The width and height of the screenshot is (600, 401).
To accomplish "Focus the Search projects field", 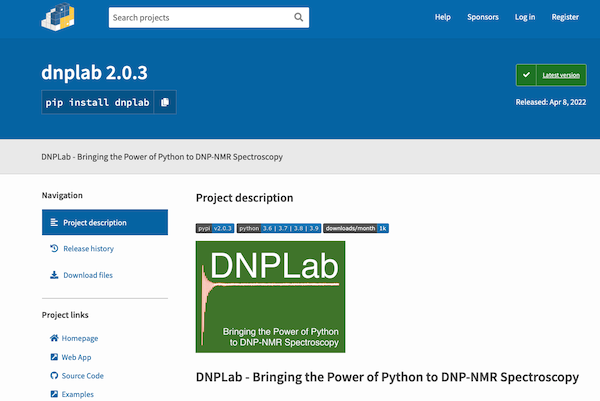I will 209,17.
